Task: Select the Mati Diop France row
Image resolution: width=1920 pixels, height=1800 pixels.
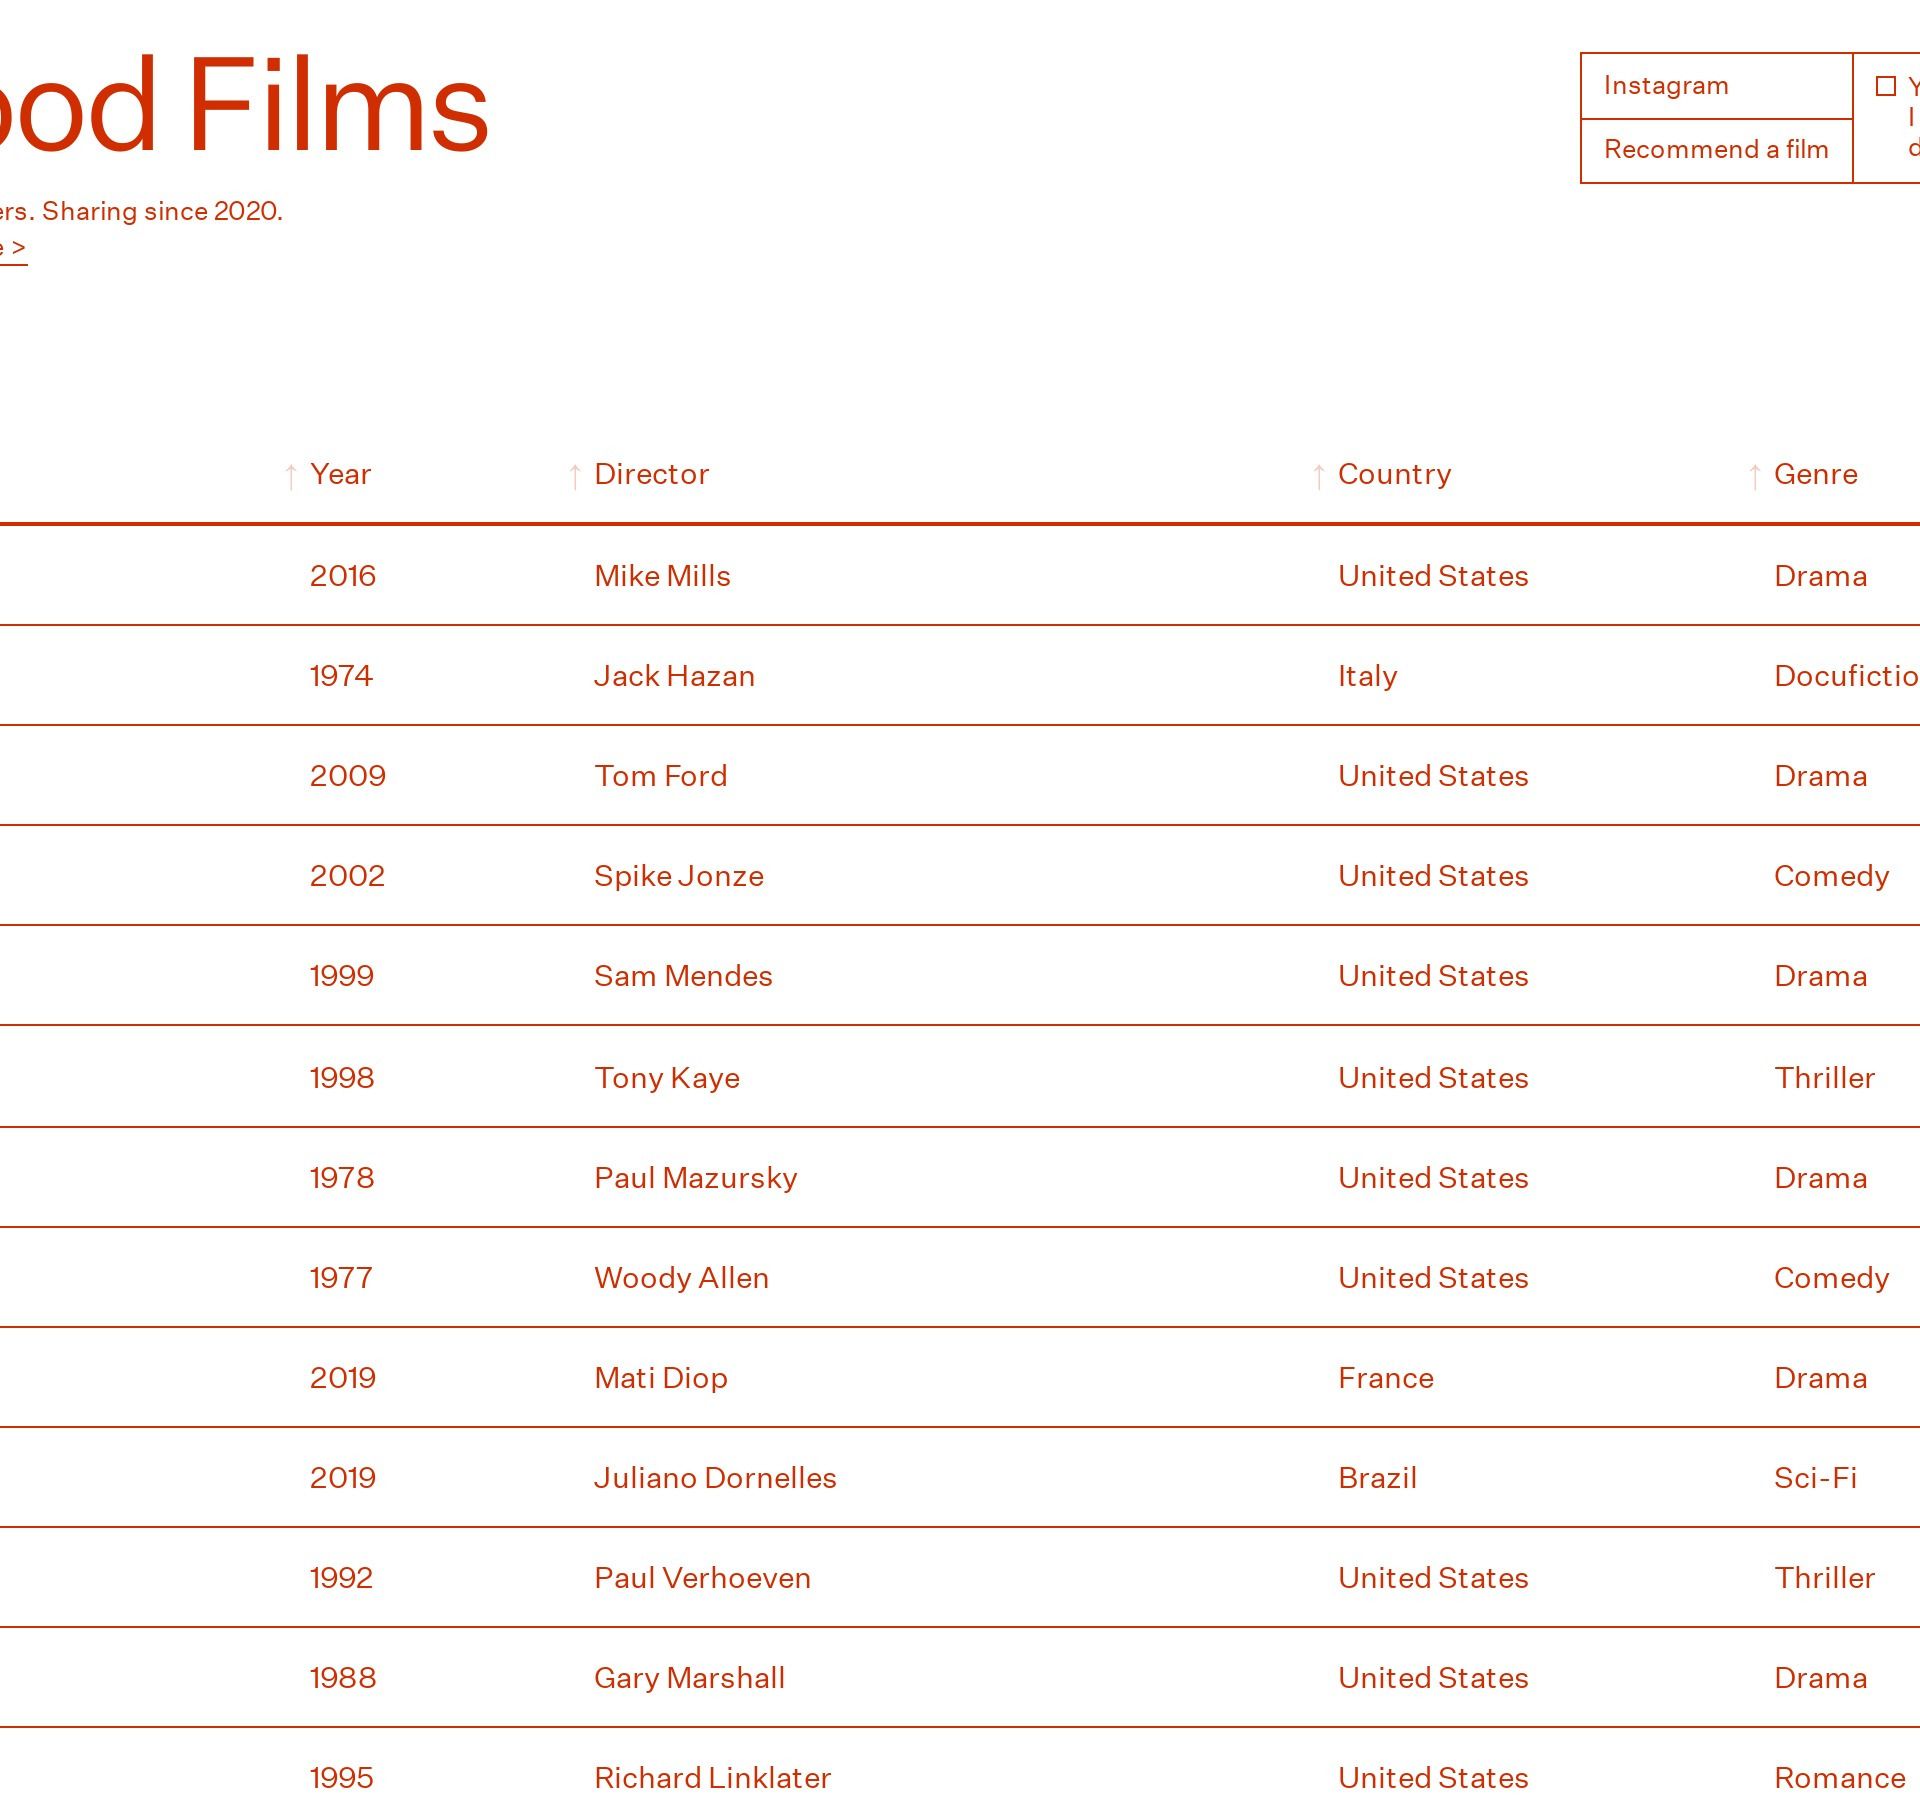Action: [x=660, y=1378]
